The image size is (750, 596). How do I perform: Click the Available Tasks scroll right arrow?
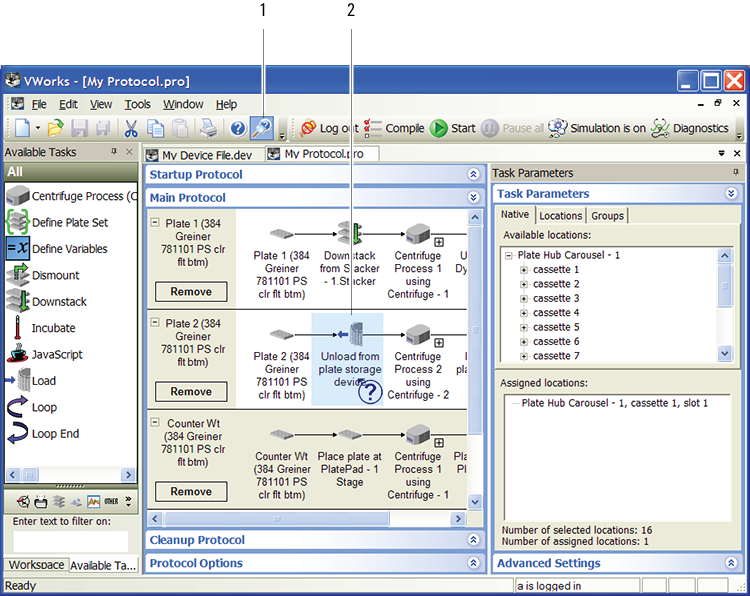(x=128, y=475)
